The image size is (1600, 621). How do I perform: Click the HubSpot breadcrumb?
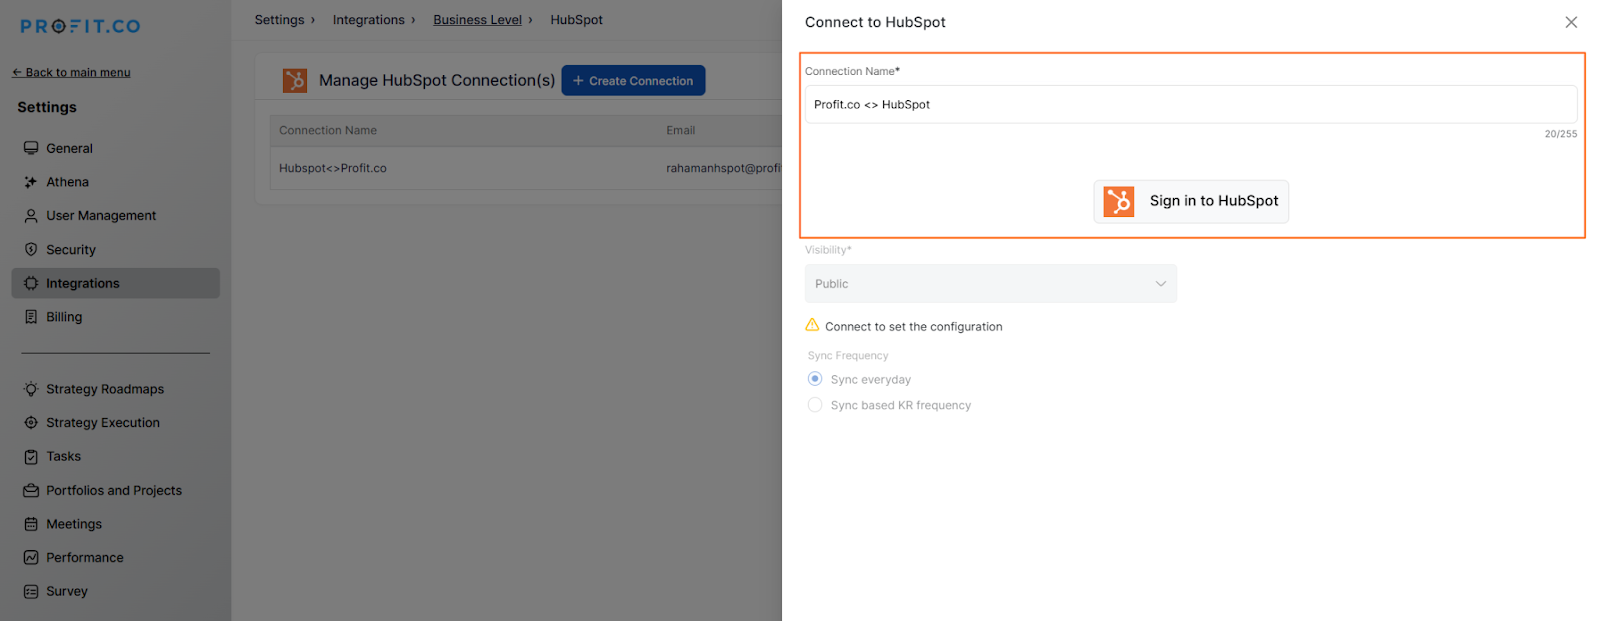click(x=576, y=20)
